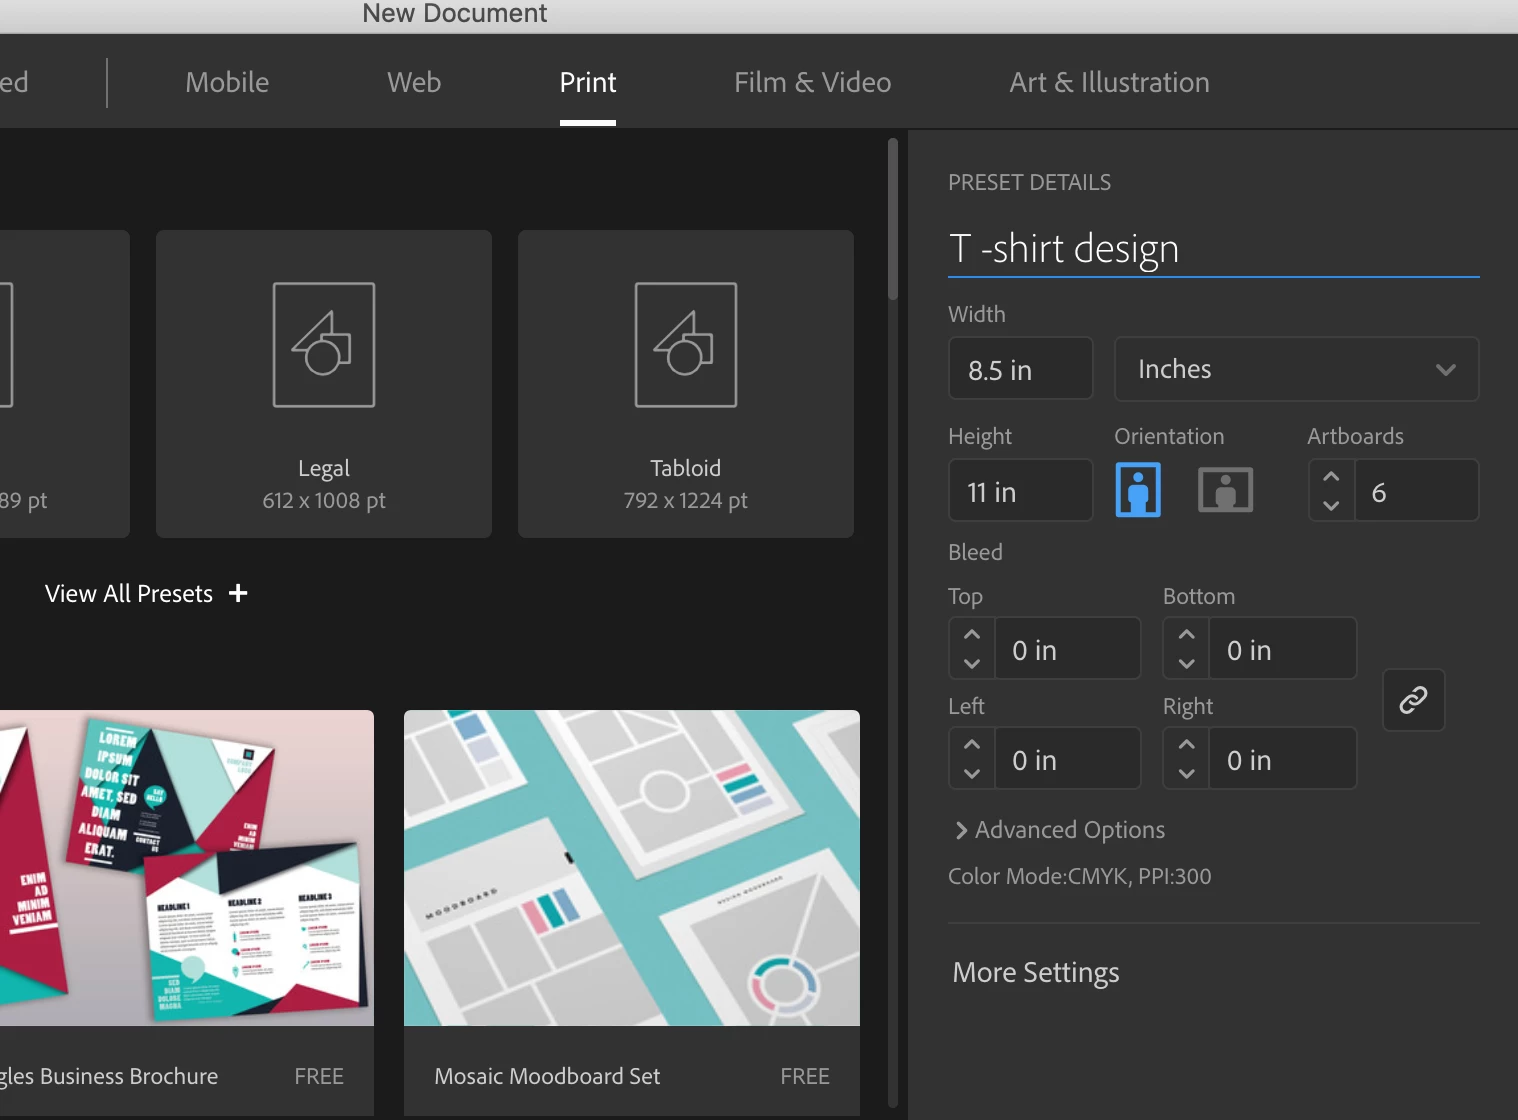Increase Left bleed with up arrow

971,745
